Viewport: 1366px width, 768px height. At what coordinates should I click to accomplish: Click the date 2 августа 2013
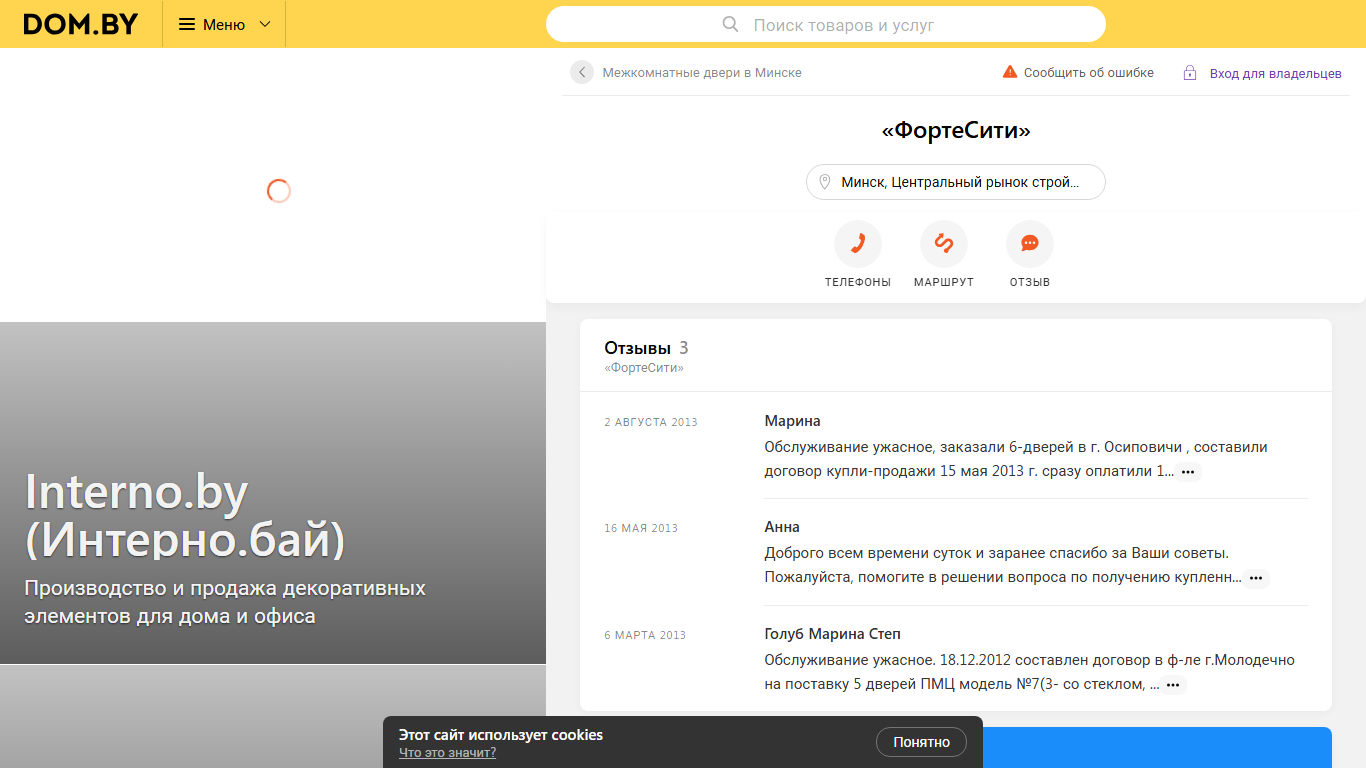pos(651,422)
